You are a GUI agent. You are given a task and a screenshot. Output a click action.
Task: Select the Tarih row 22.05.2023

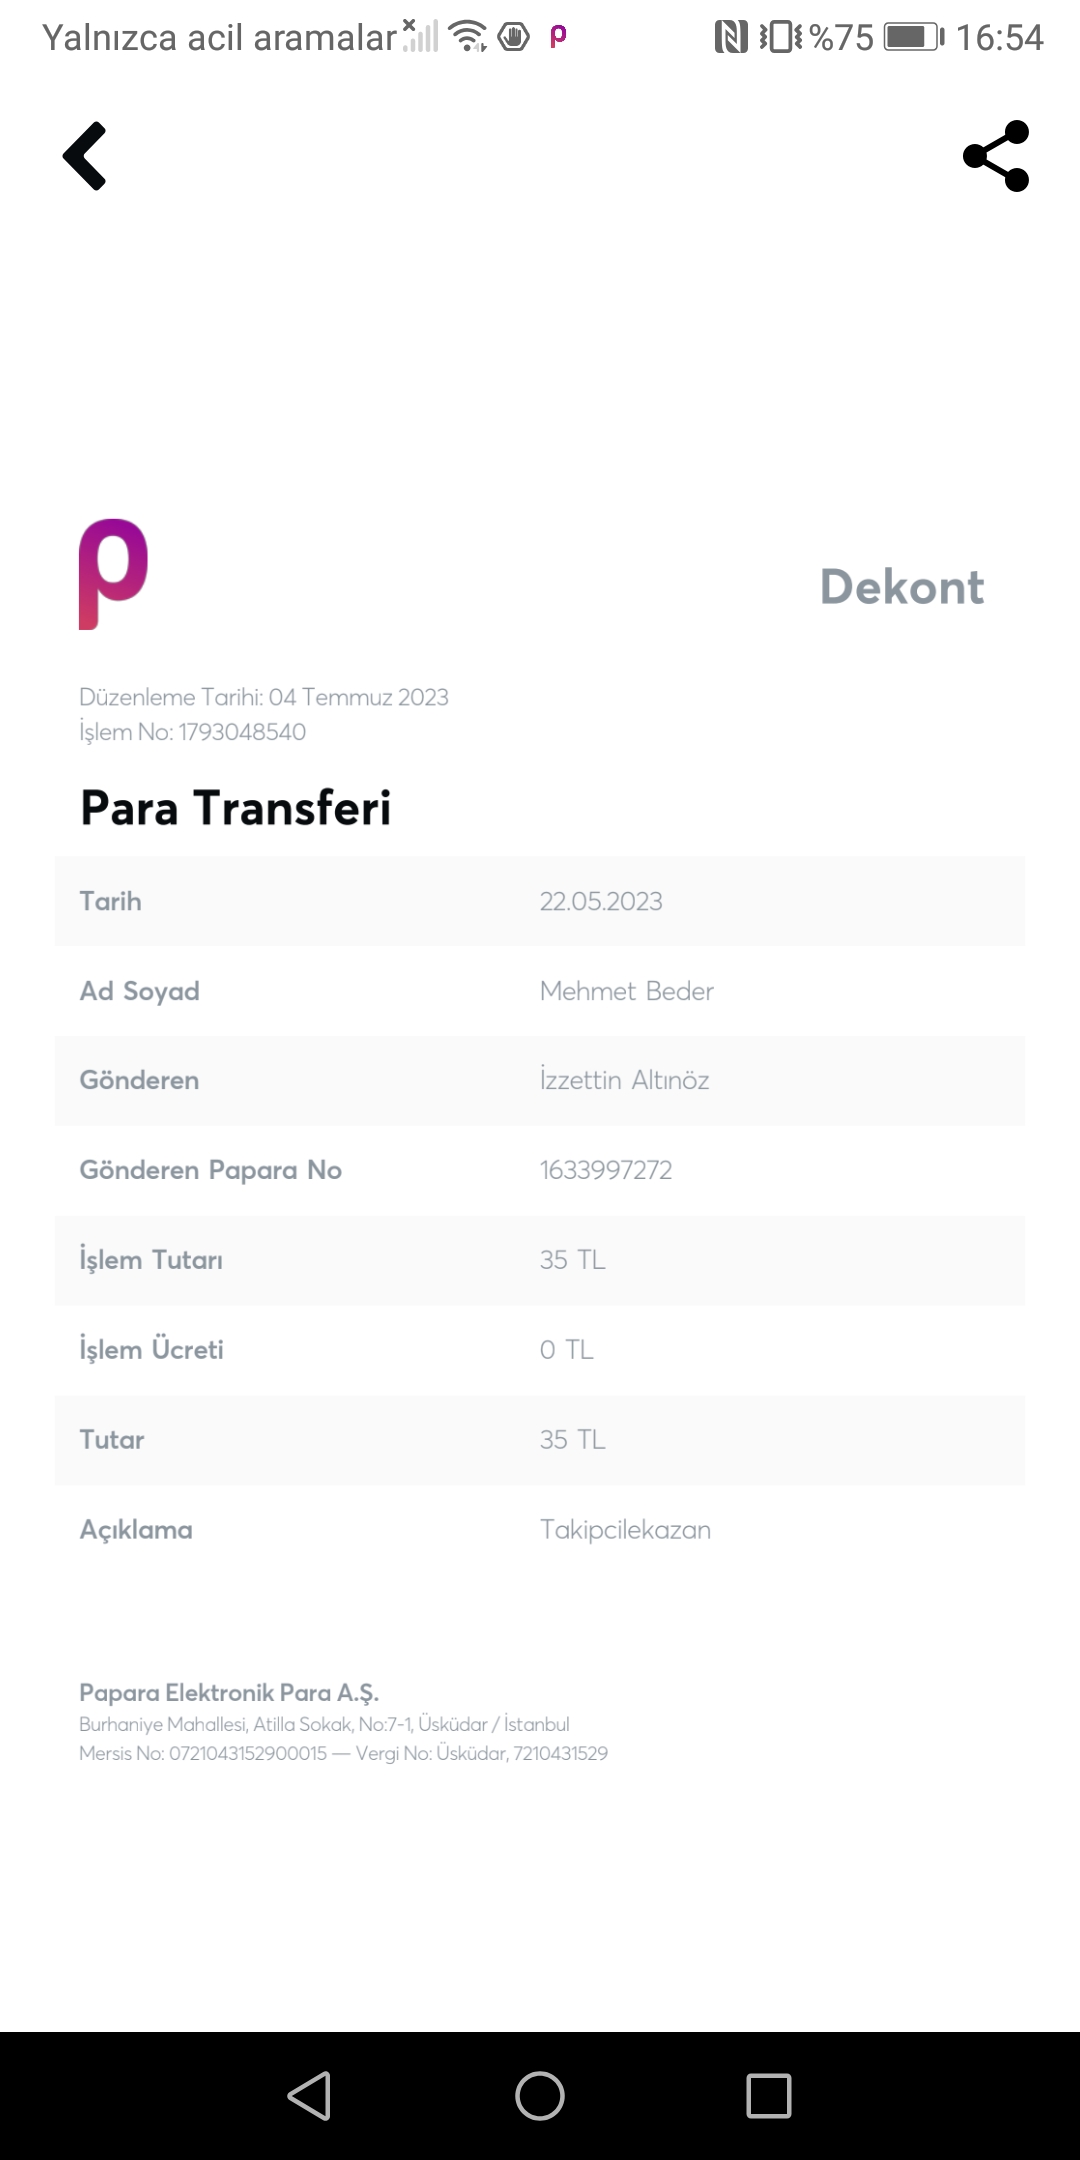click(x=540, y=901)
